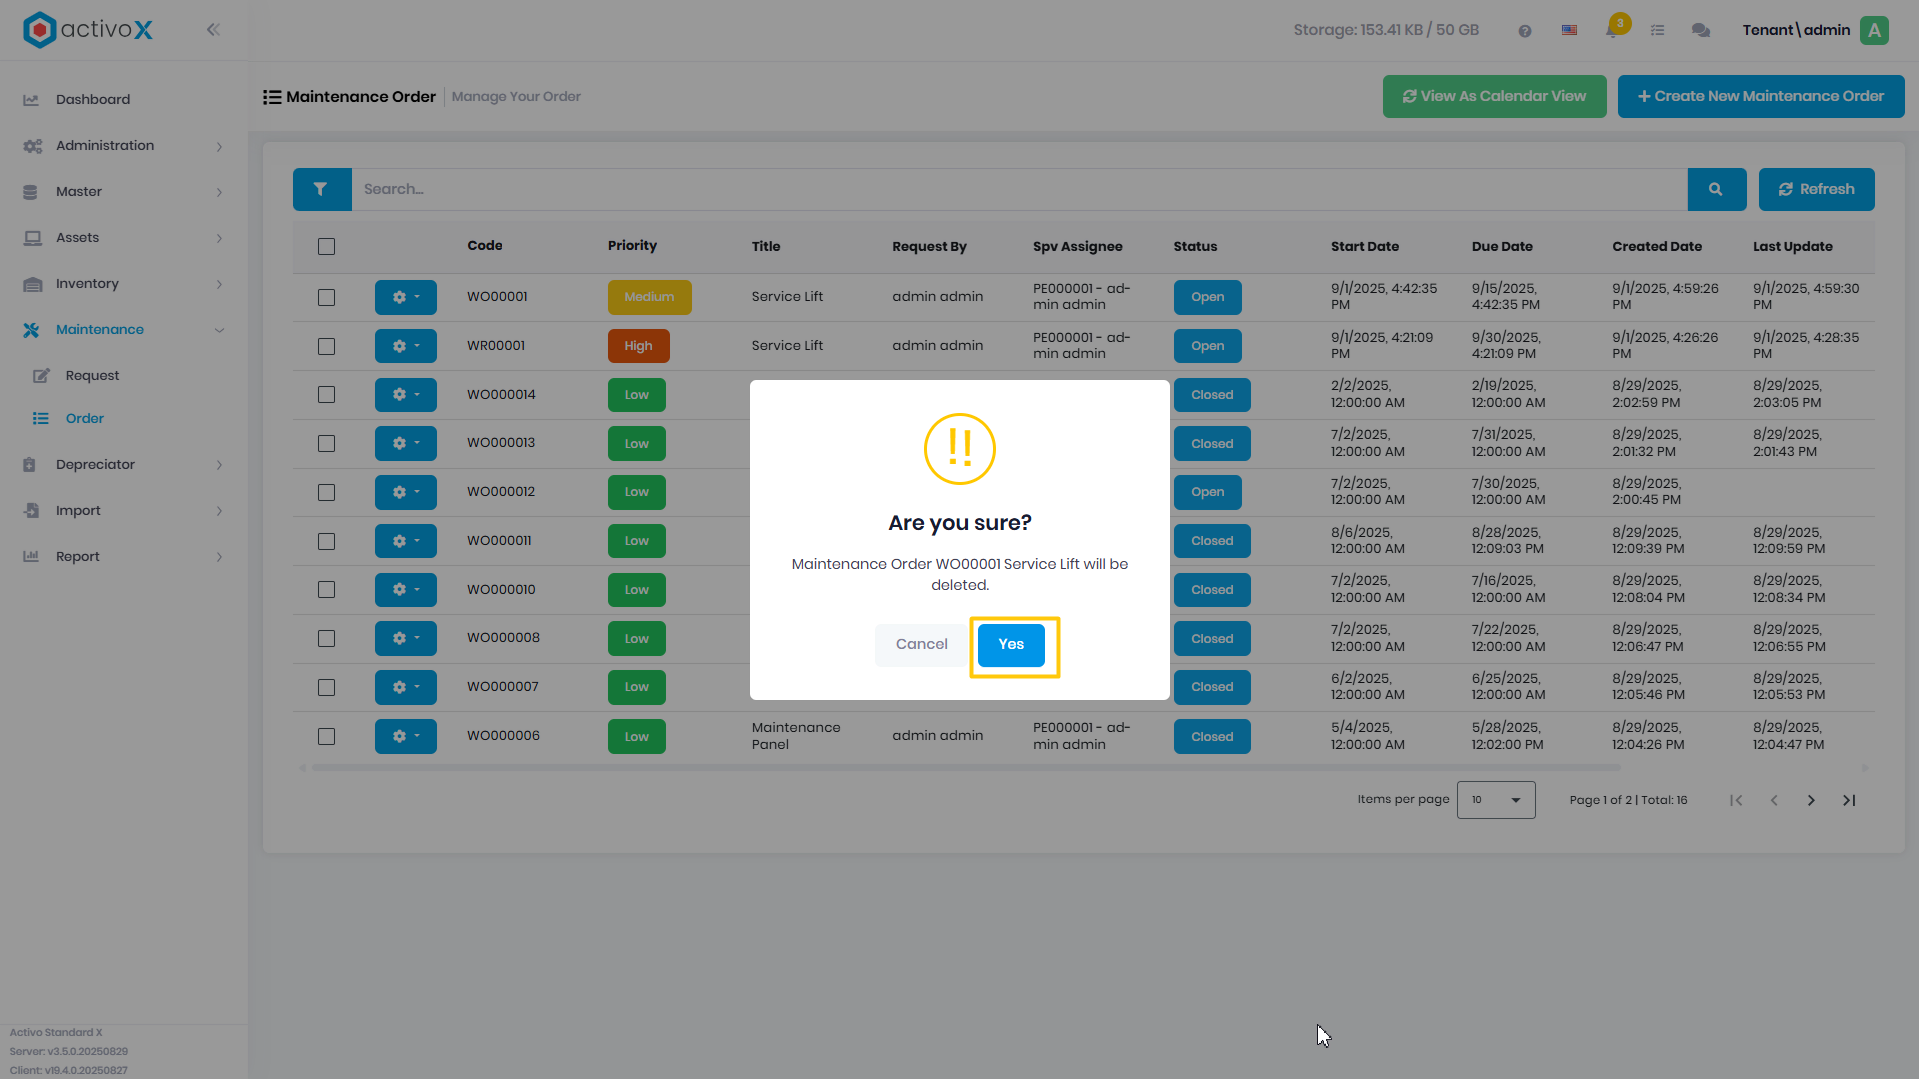The width and height of the screenshot is (1919, 1079).
Task: Click the Medium priority badge
Action: (x=649, y=297)
